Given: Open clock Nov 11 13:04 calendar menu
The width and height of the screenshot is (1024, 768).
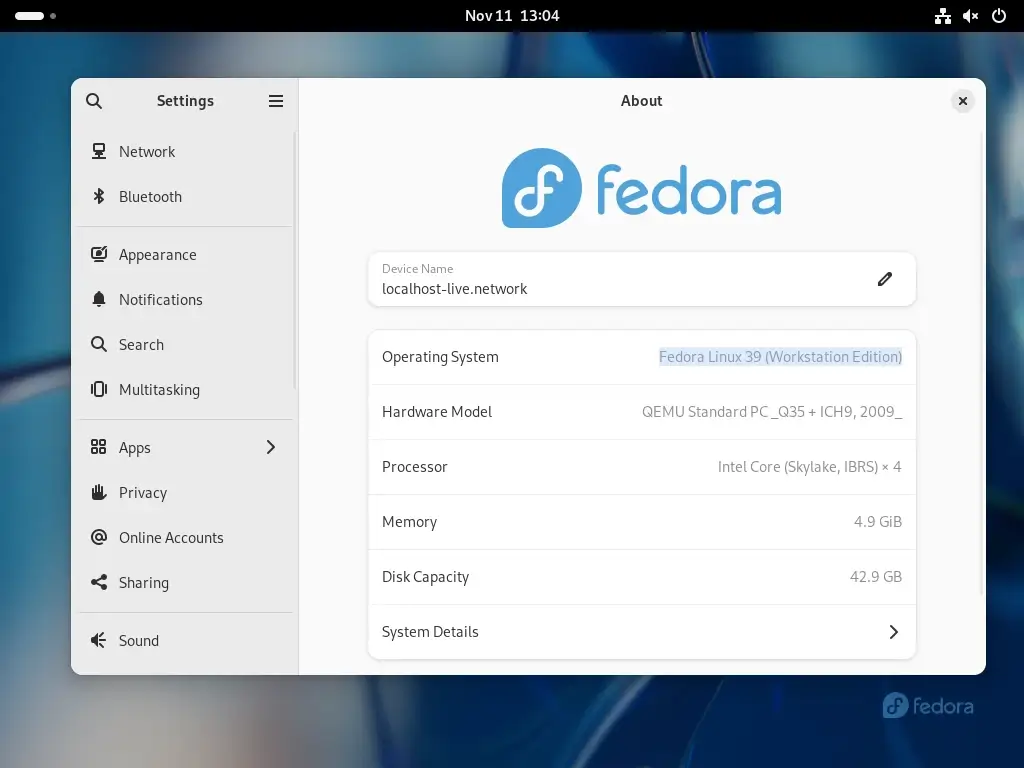Looking at the screenshot, I should pos(512,16).
